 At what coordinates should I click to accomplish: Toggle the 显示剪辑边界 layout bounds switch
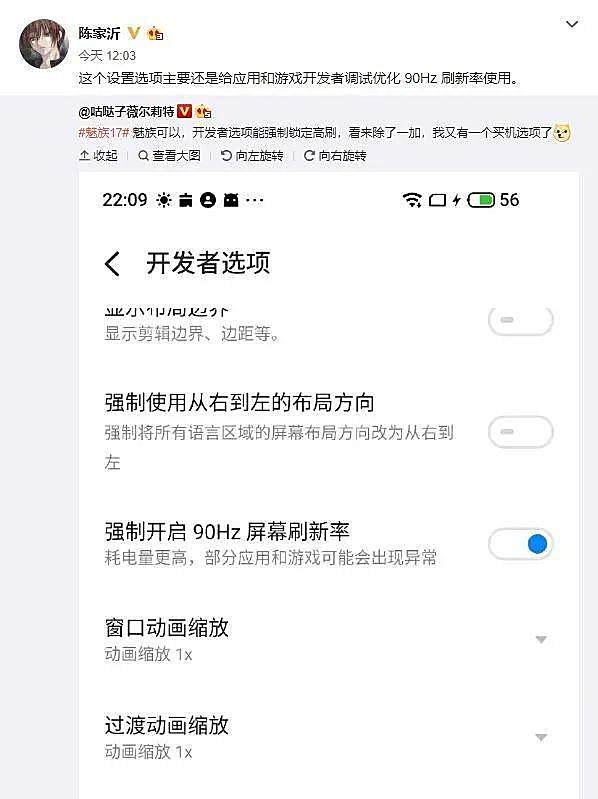pyautogui.click(x=520, y=320)
